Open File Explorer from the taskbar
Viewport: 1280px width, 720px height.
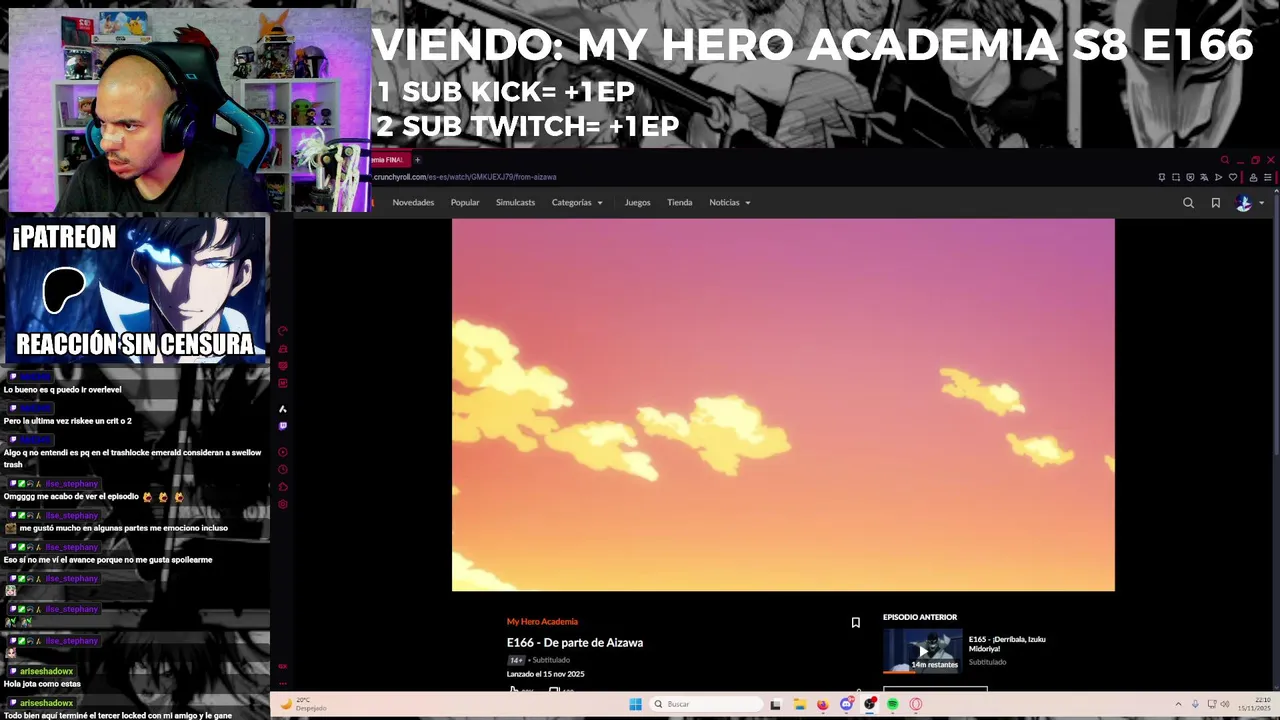click(x=800, y=704)
